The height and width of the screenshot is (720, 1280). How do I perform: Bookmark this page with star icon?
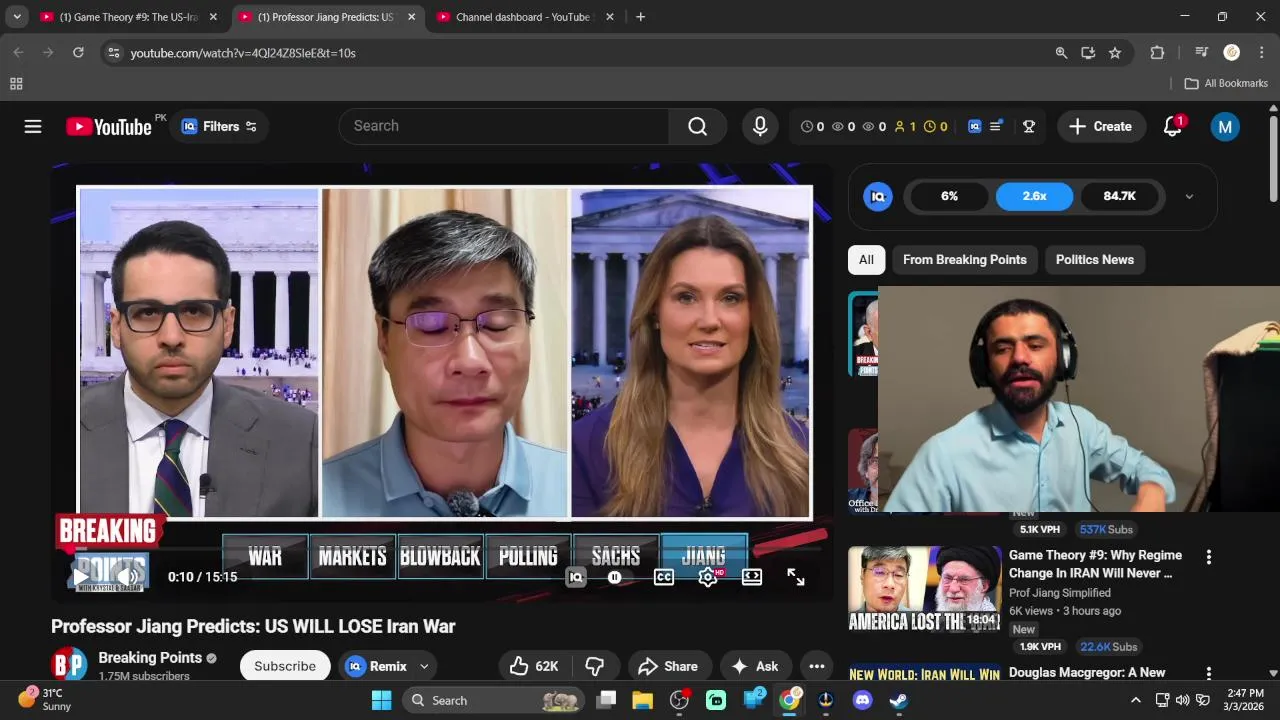pyautogui.click(x=1115, y=53)
